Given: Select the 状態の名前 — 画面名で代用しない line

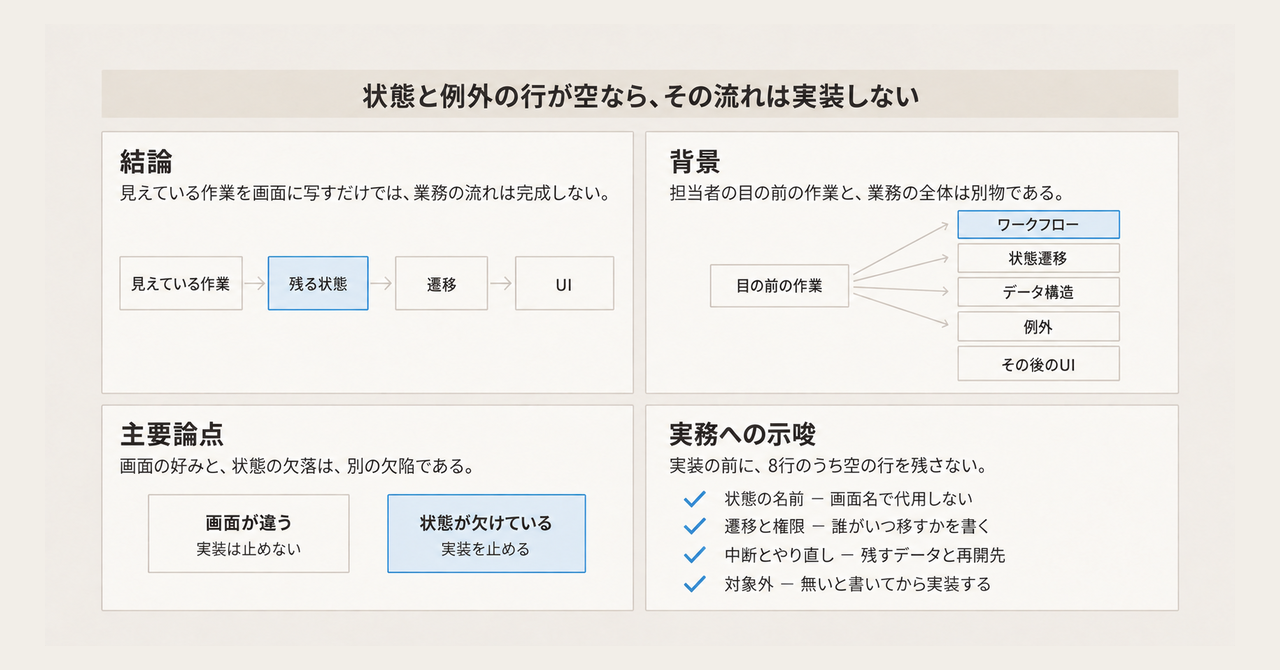Looking at the screenshot, I should click(848, 498).
